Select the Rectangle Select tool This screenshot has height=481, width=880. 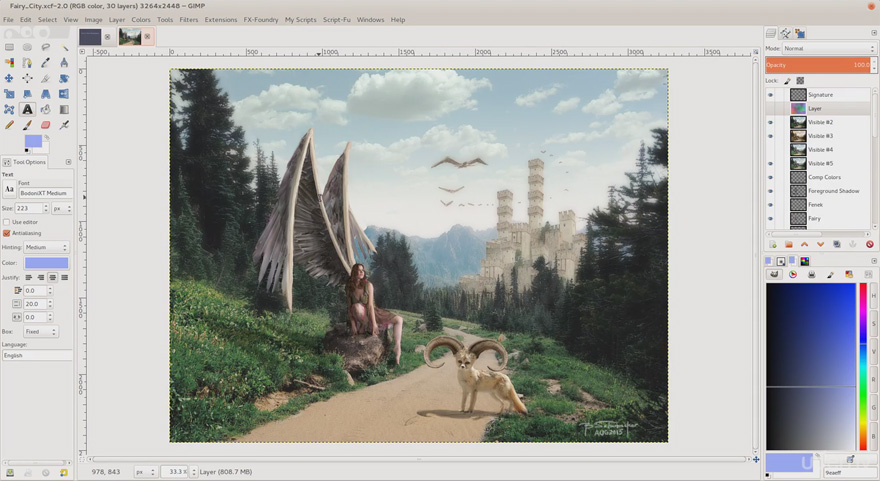[9, 47]
